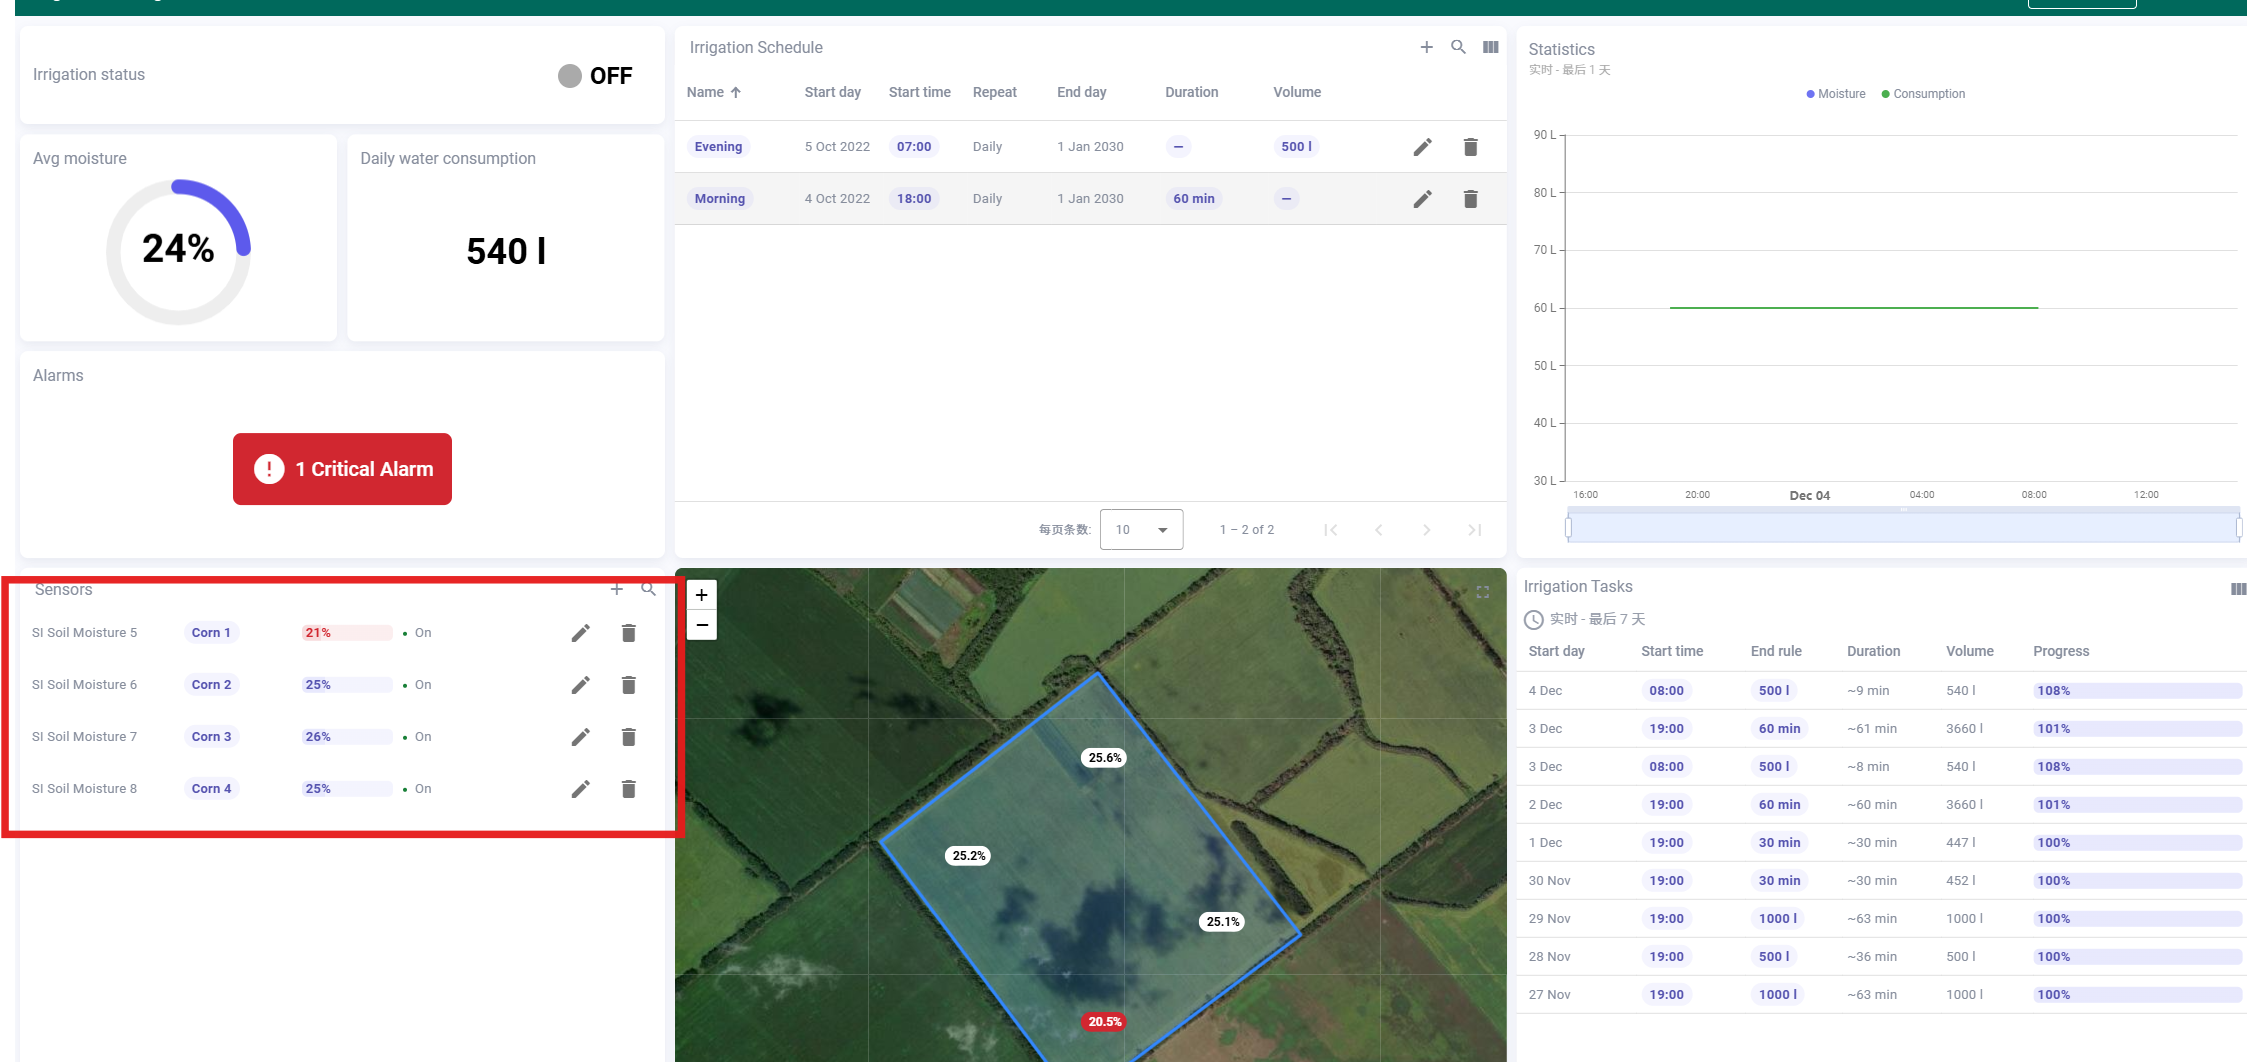The height and width of the screenshot is (1062, 2247).
Task: Open the rows per page dropdown
Action: tap(1141, 530)
